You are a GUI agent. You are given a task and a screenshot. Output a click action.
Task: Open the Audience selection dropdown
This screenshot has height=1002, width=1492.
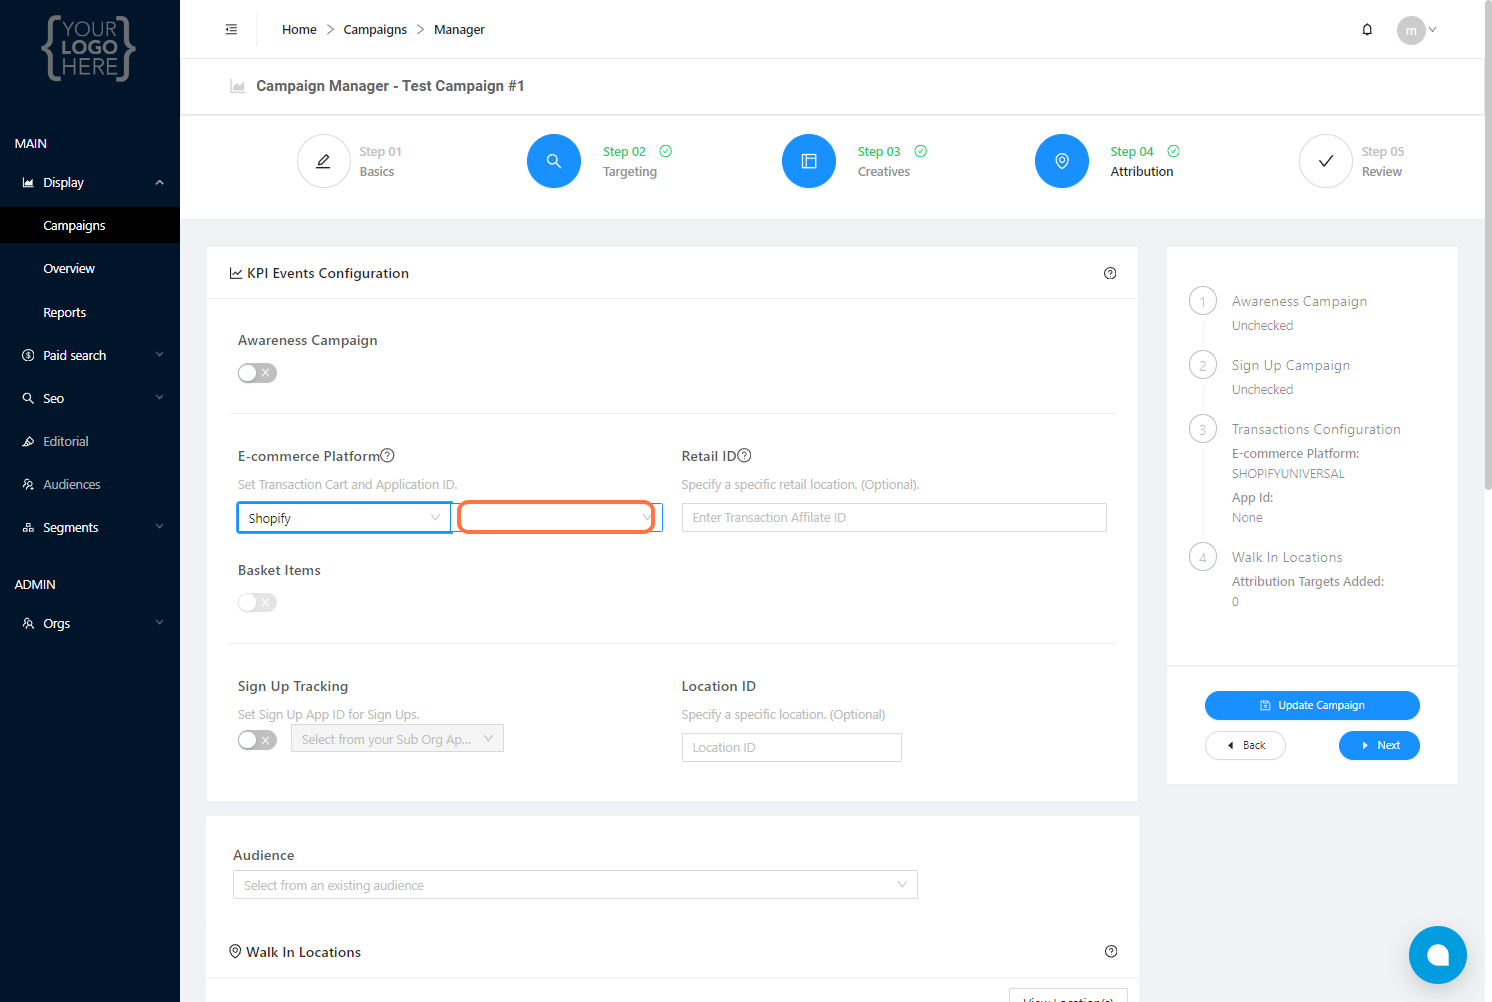575,885
